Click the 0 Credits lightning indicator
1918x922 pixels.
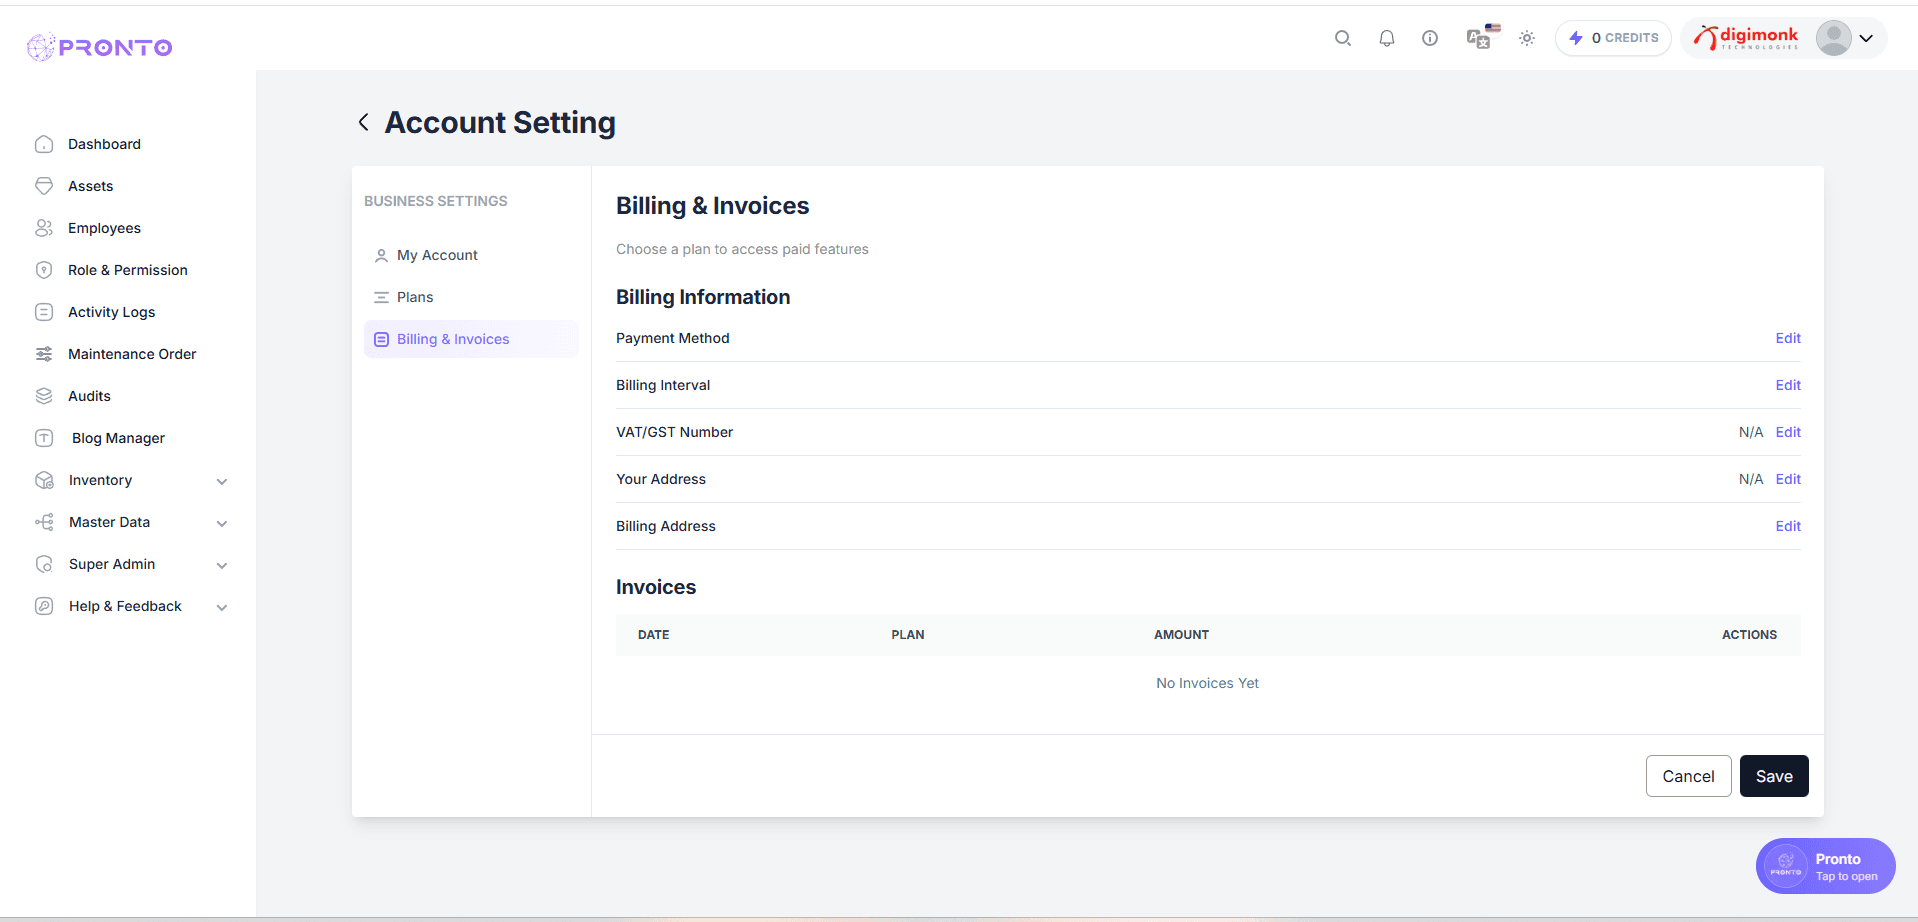point(1612,38)
